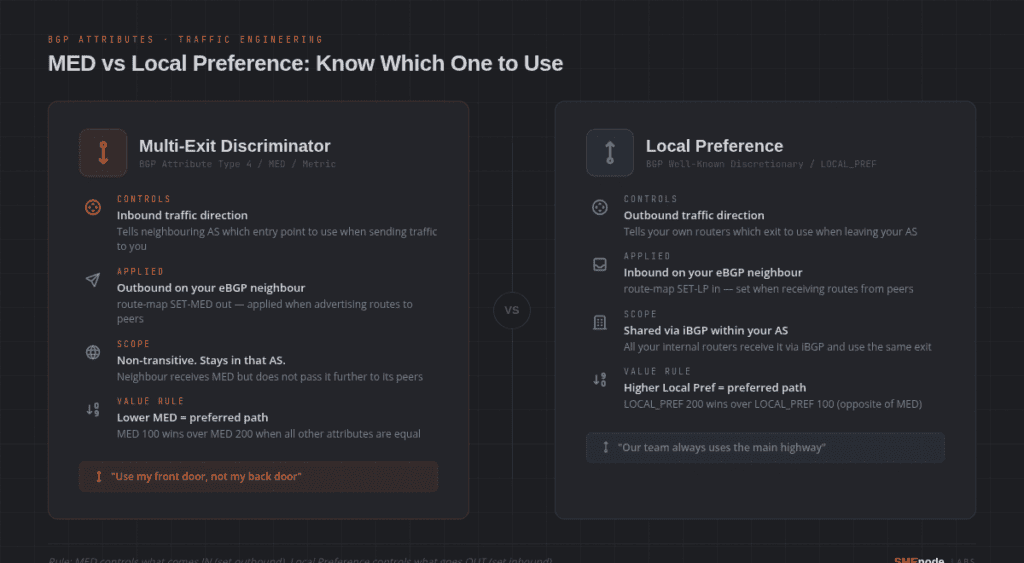Click 'Inbound traffic direction' text

click(x=182, y=215)
